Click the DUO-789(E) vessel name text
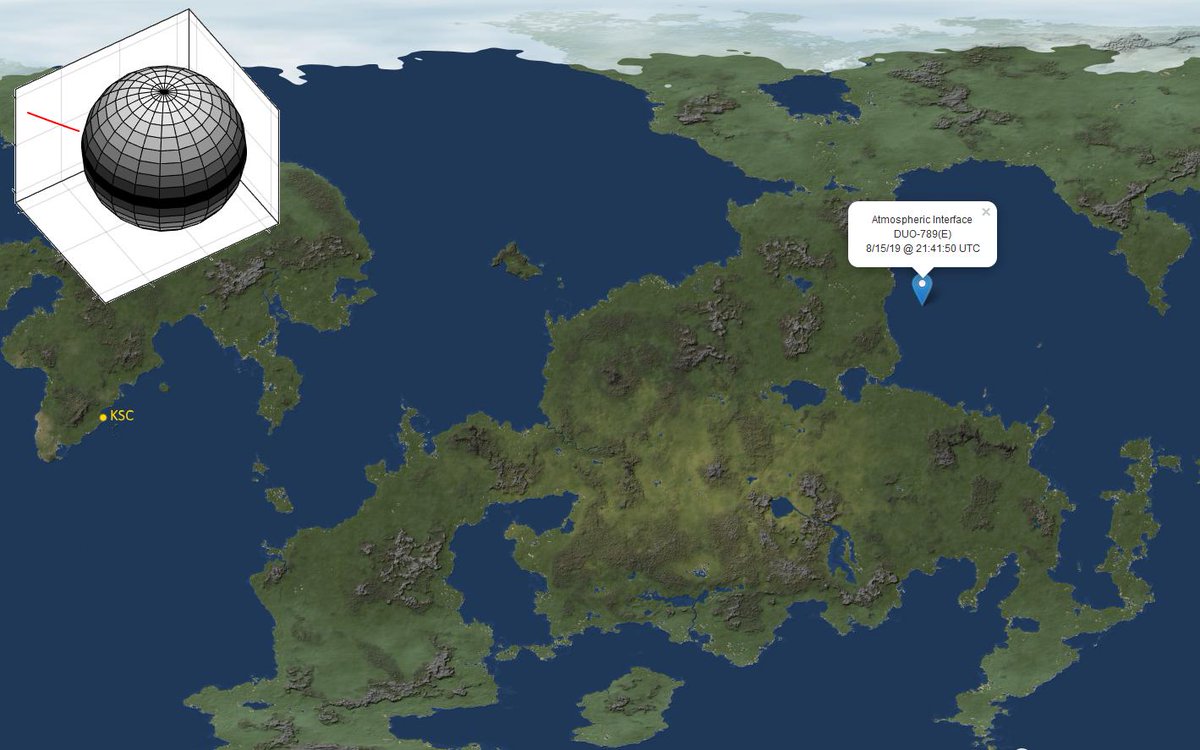 (x=922, y=234)
